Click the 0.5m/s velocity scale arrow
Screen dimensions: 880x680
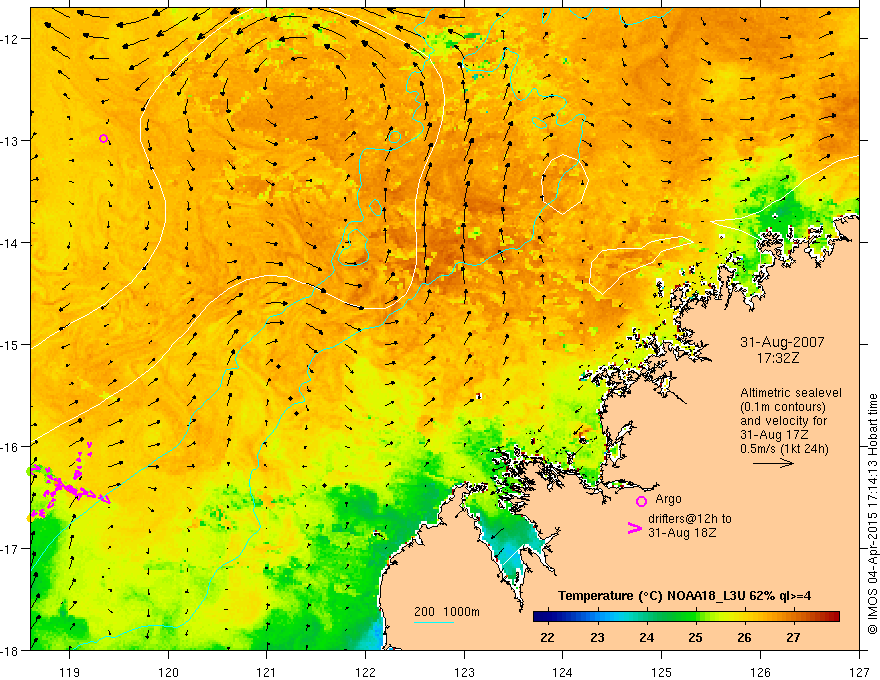click(x=773, y=463)
